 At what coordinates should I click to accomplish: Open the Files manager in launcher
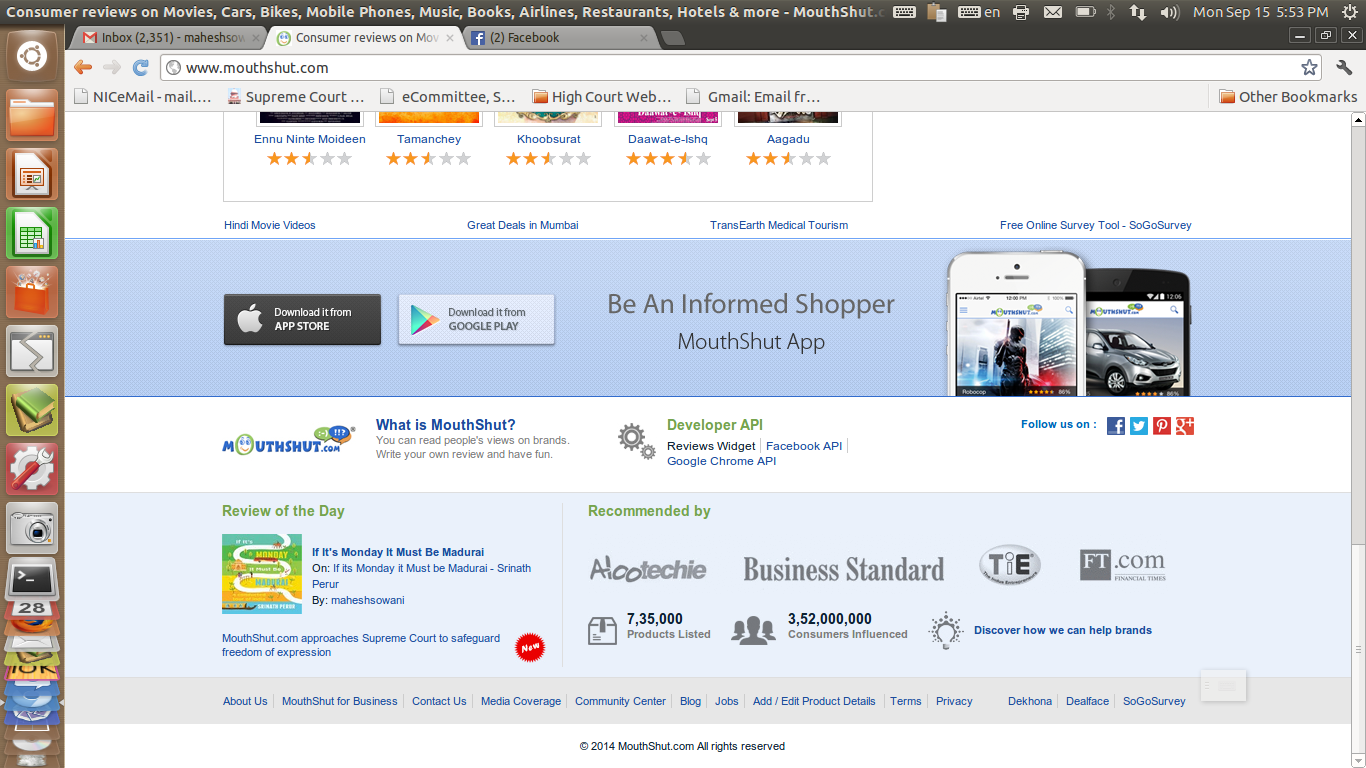tap(32, 115)
